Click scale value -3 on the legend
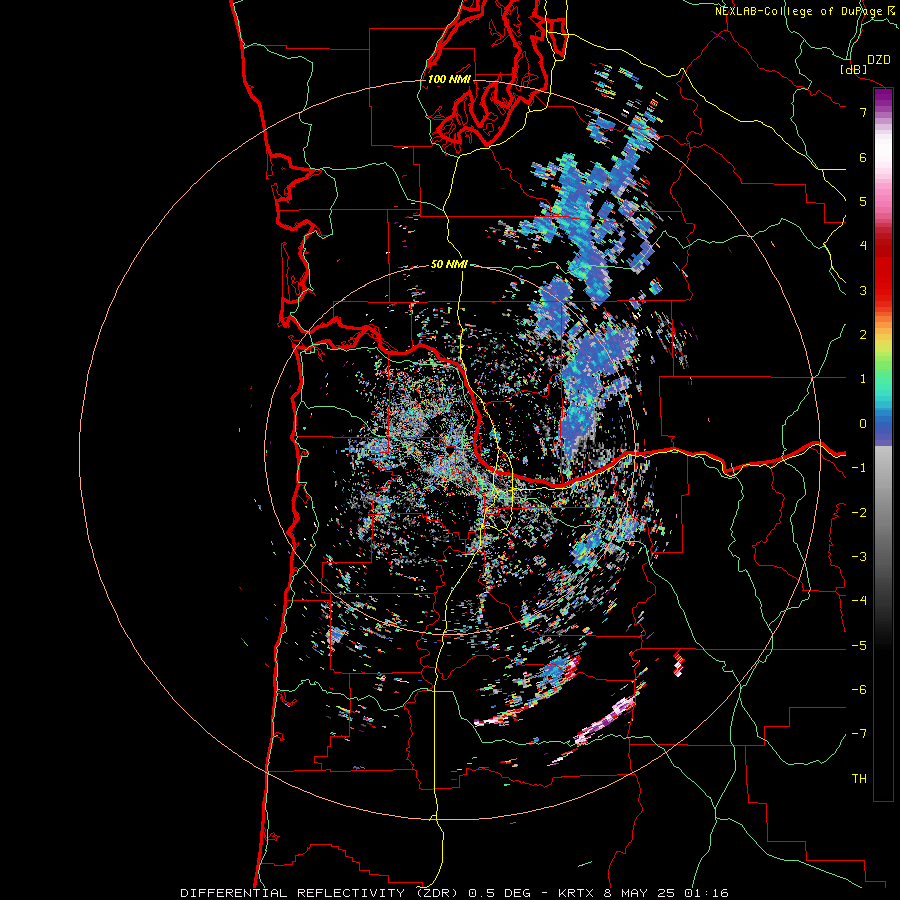Image resolution: width=900 pixels, height=900 pixels. click(859, 557)
